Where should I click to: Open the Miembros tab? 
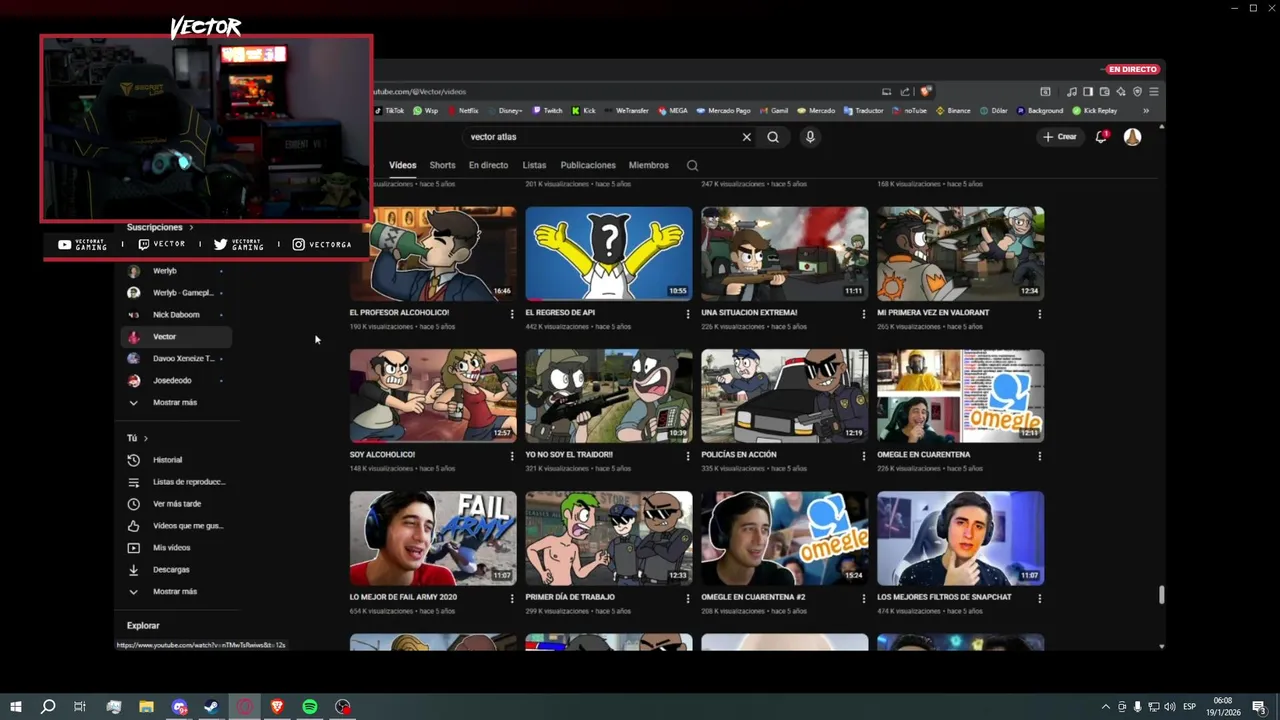tap(648, 165)
